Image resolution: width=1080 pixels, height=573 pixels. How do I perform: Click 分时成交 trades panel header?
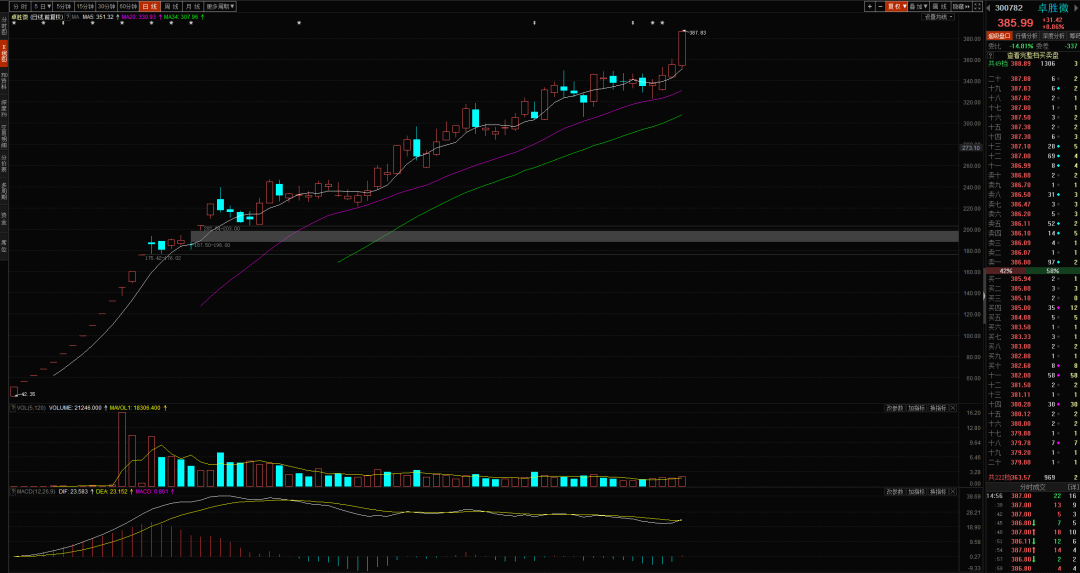click(1032, 487)
